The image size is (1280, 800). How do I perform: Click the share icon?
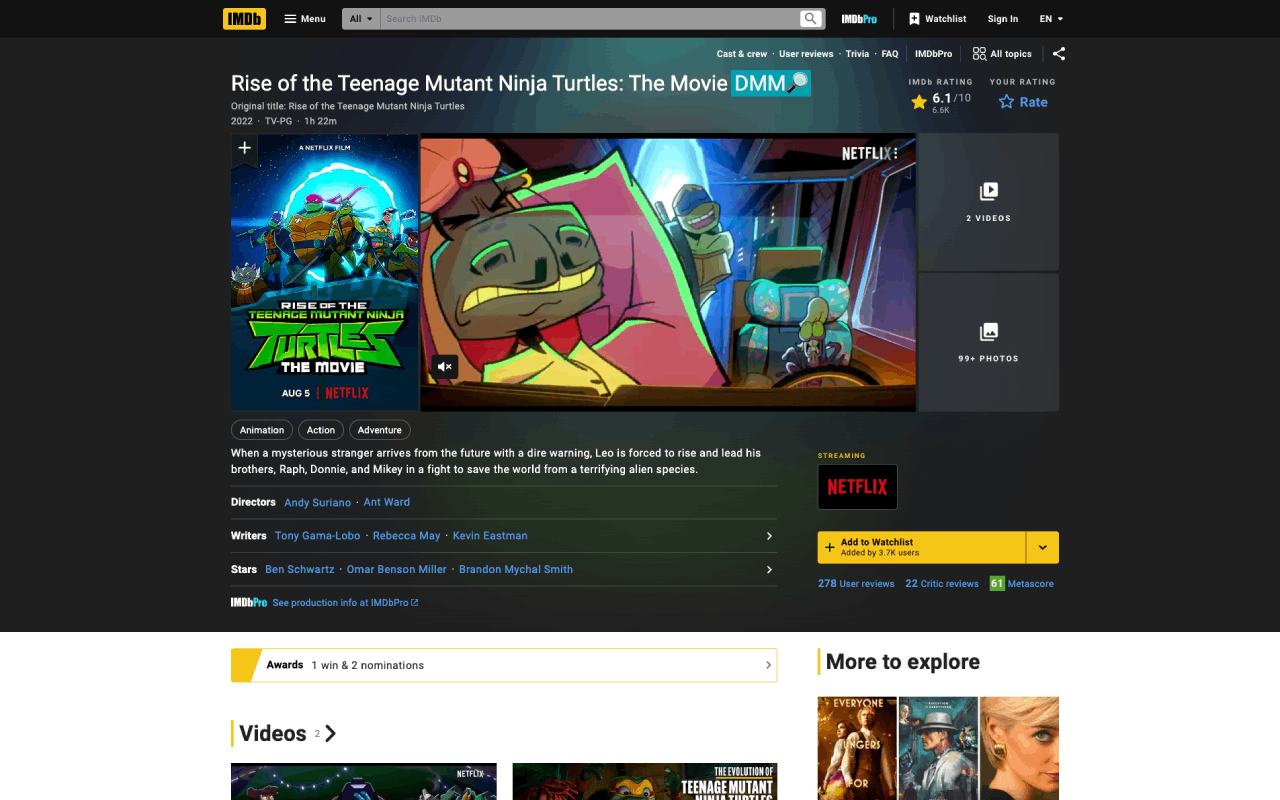click(x=1059, y=54)
